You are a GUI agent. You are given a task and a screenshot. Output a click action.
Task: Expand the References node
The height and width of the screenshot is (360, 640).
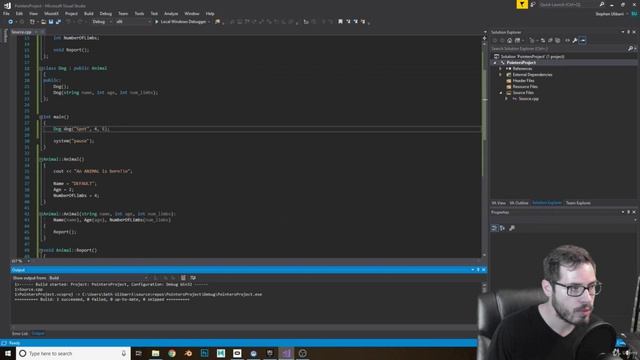coord(500,69)
